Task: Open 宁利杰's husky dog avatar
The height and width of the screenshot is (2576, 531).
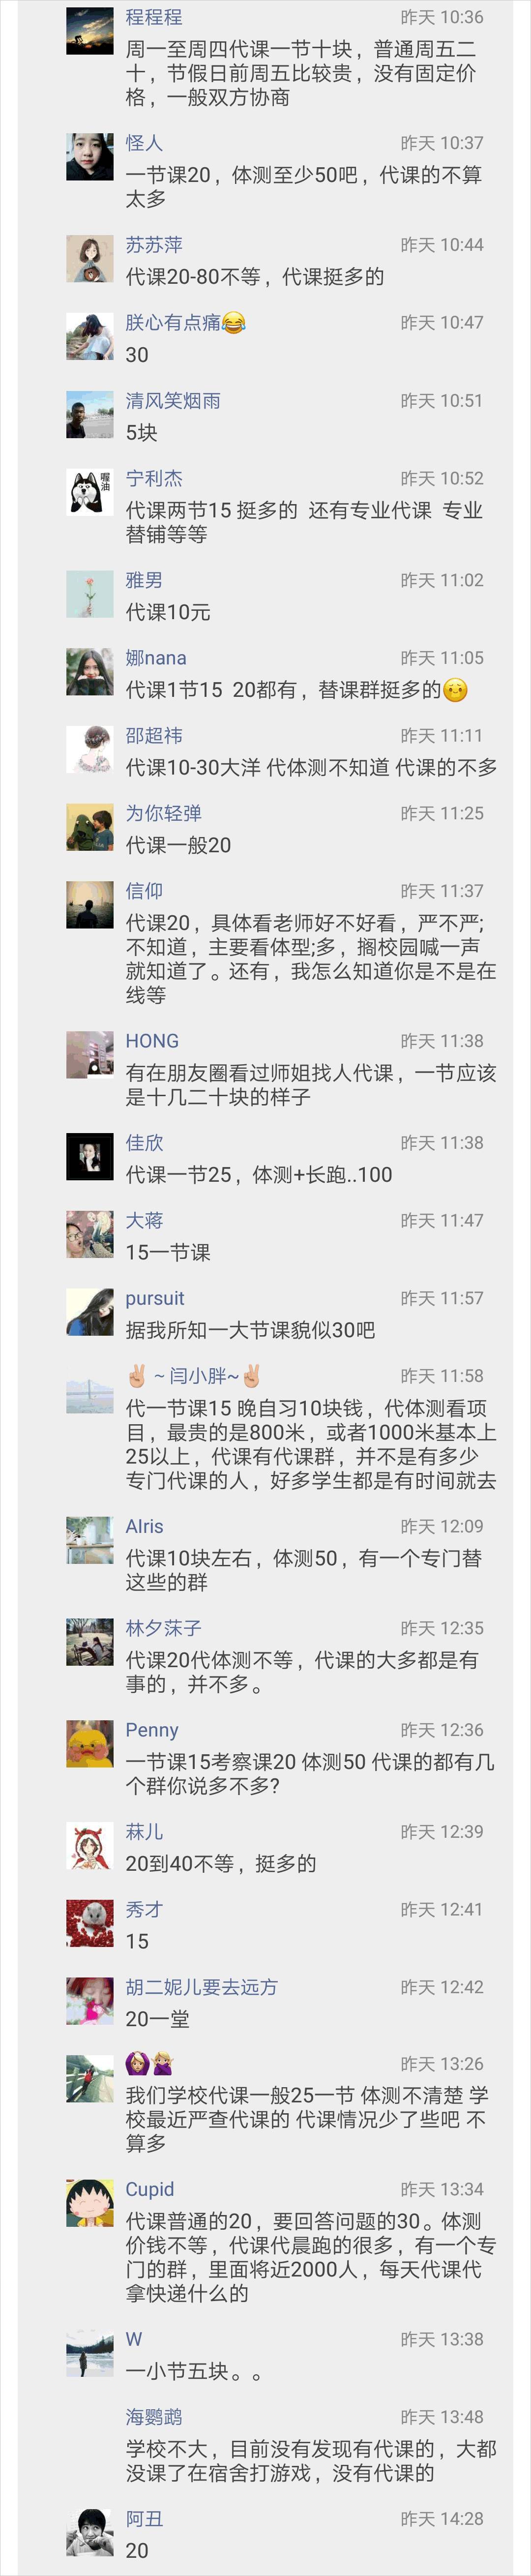Action: [90, 492]
